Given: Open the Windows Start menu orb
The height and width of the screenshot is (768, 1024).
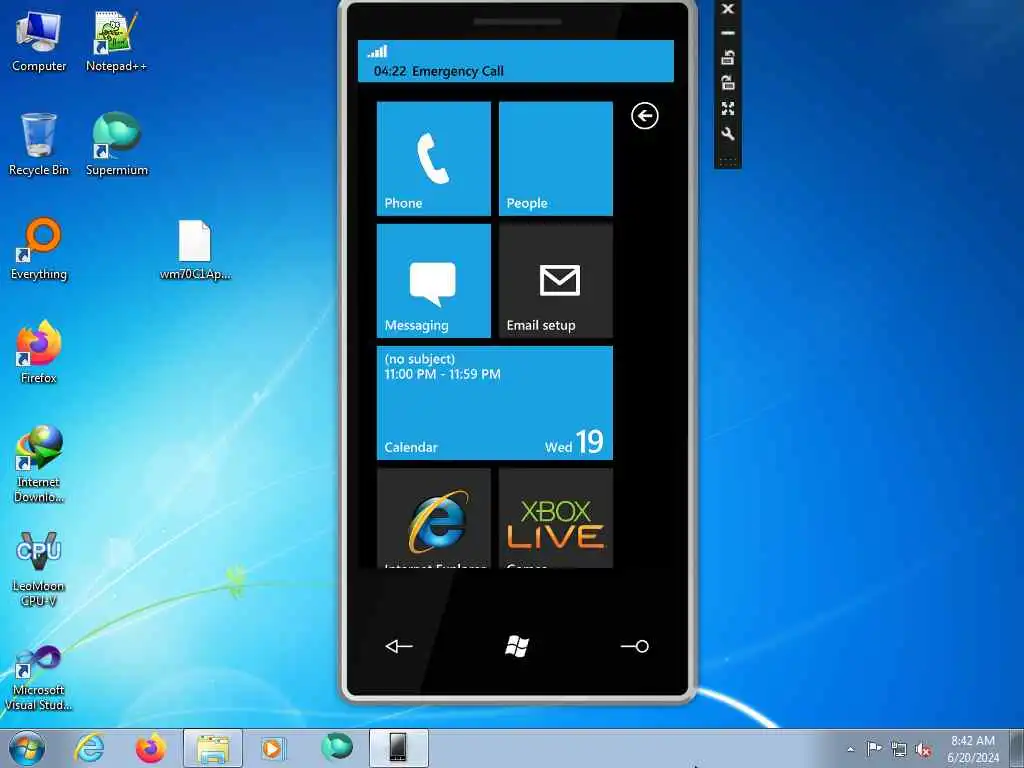Looking at the screenshot, I should 27,748.
